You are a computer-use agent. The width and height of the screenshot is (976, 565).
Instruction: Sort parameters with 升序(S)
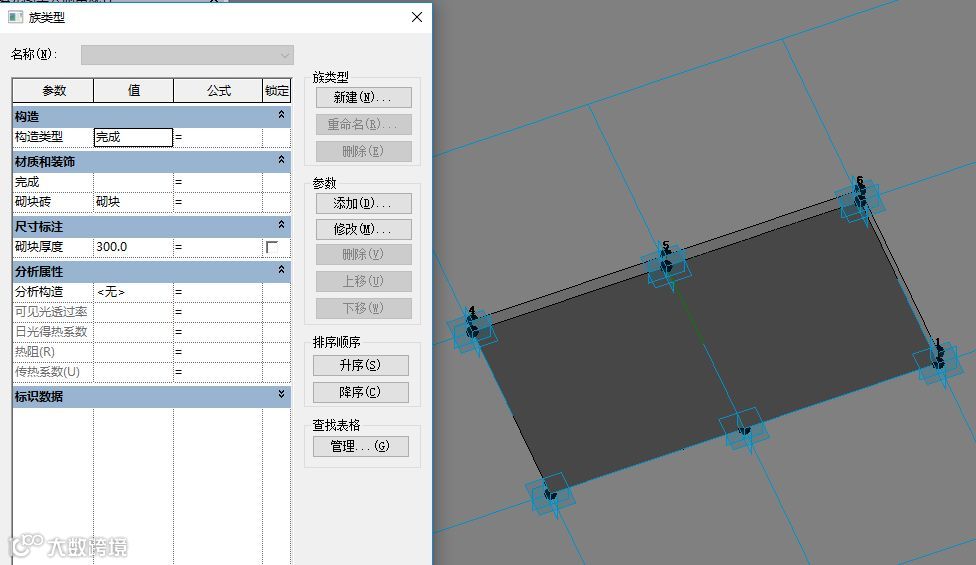361,365
